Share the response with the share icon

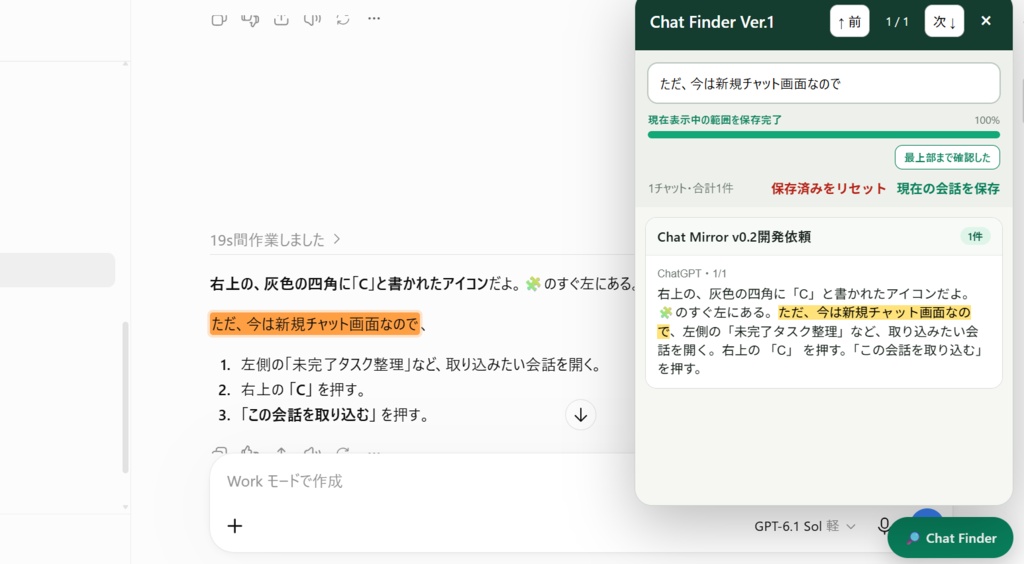point(281,19)
